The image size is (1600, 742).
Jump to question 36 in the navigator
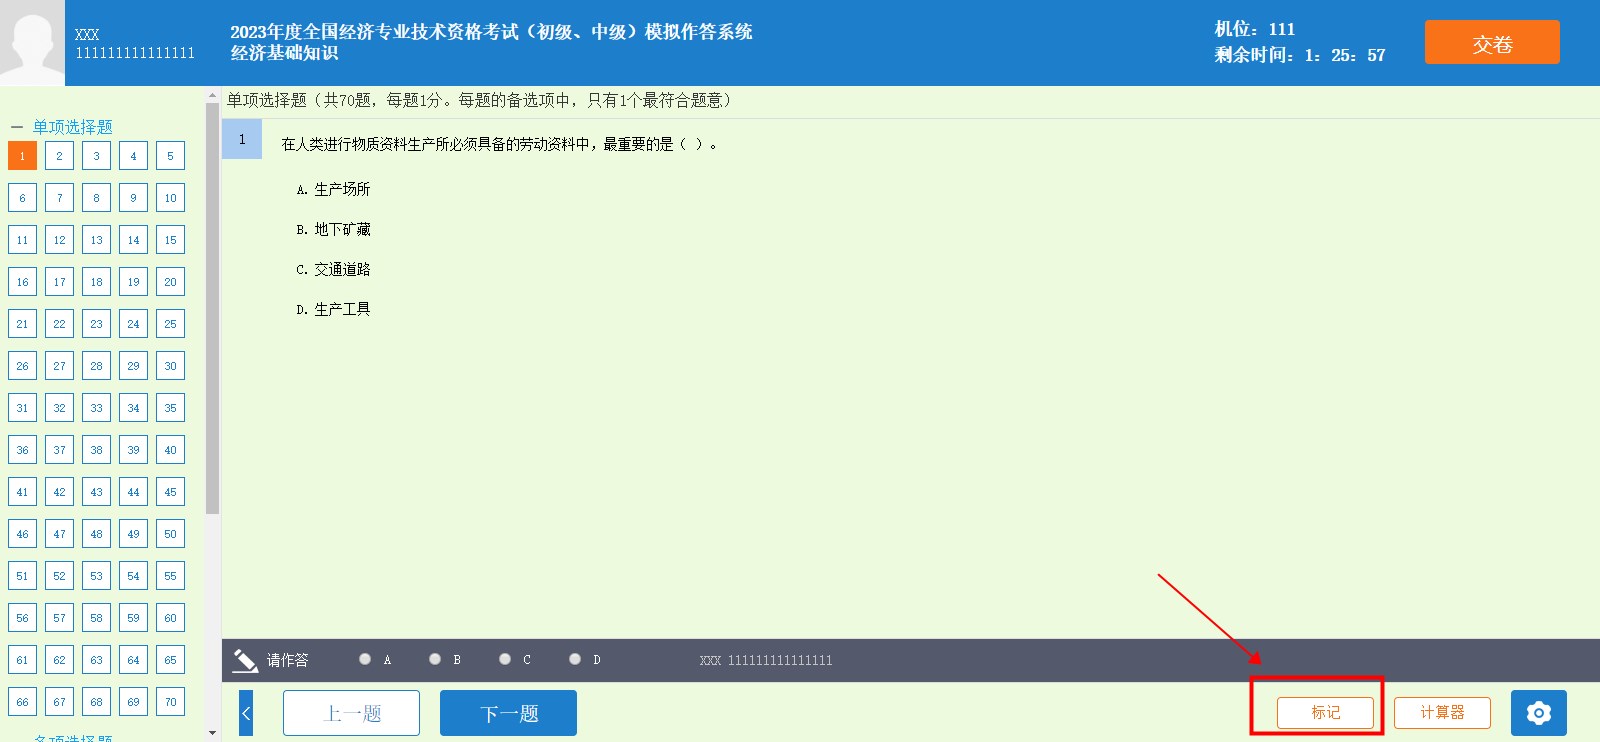22,450
